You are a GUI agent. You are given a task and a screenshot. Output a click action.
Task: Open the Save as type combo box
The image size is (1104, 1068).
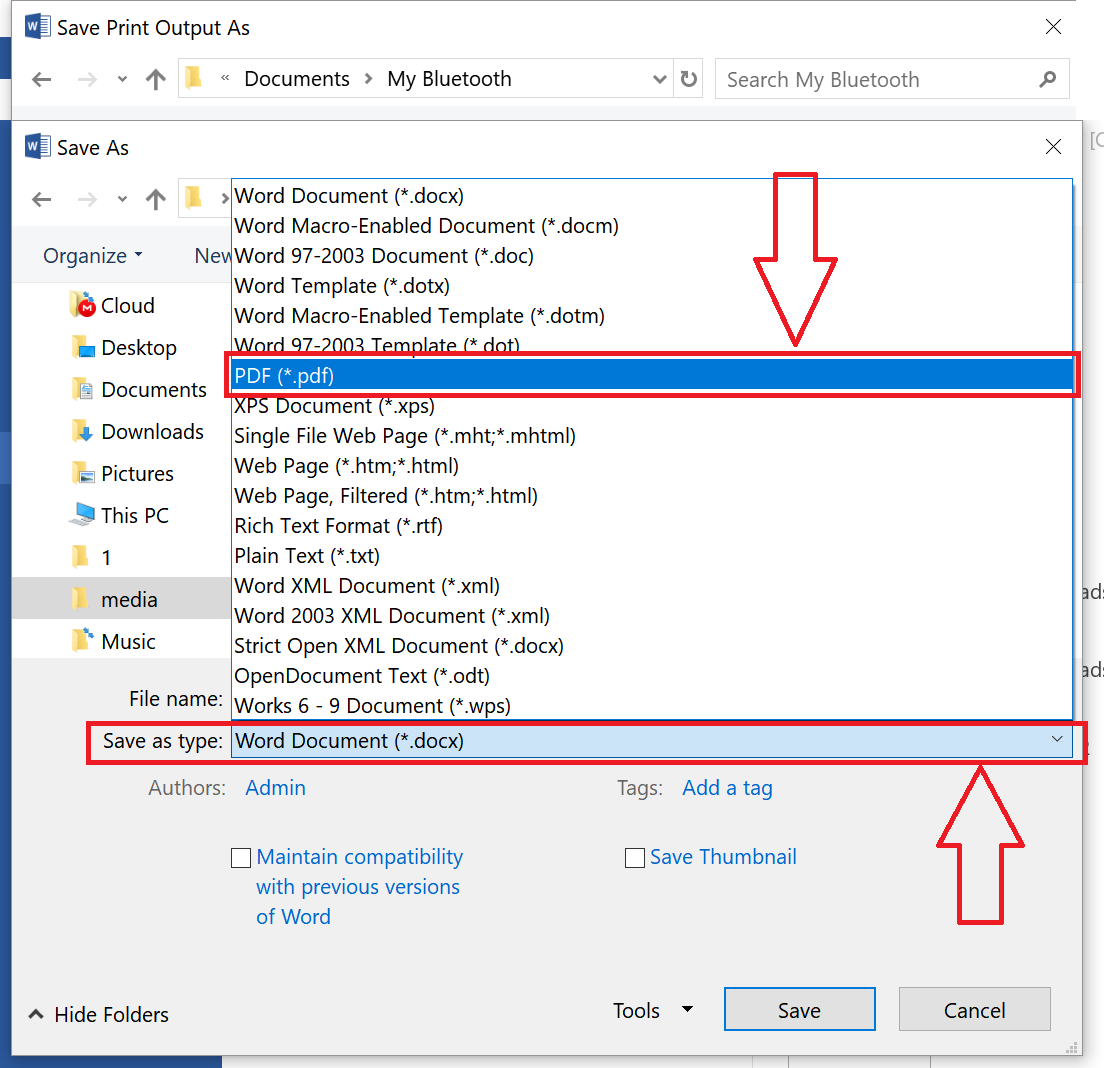[652, 741]
